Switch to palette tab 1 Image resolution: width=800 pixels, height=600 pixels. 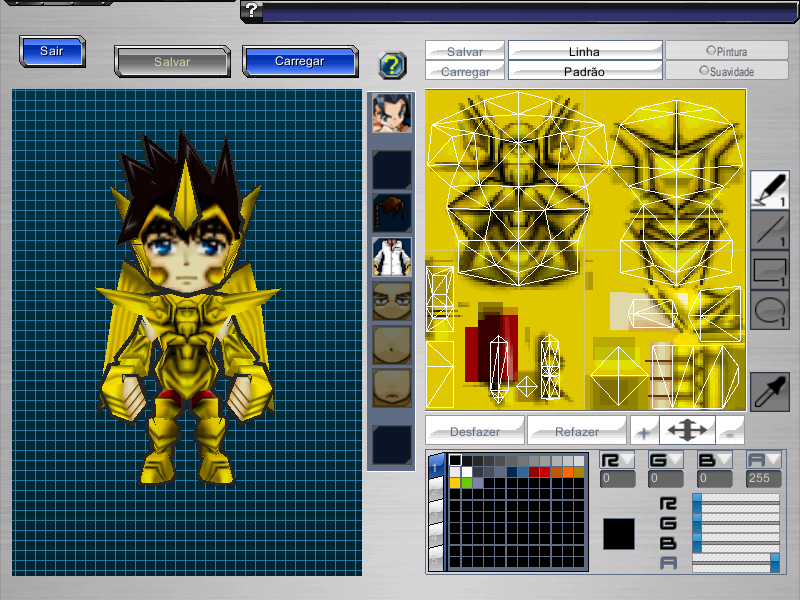point(436,466)
